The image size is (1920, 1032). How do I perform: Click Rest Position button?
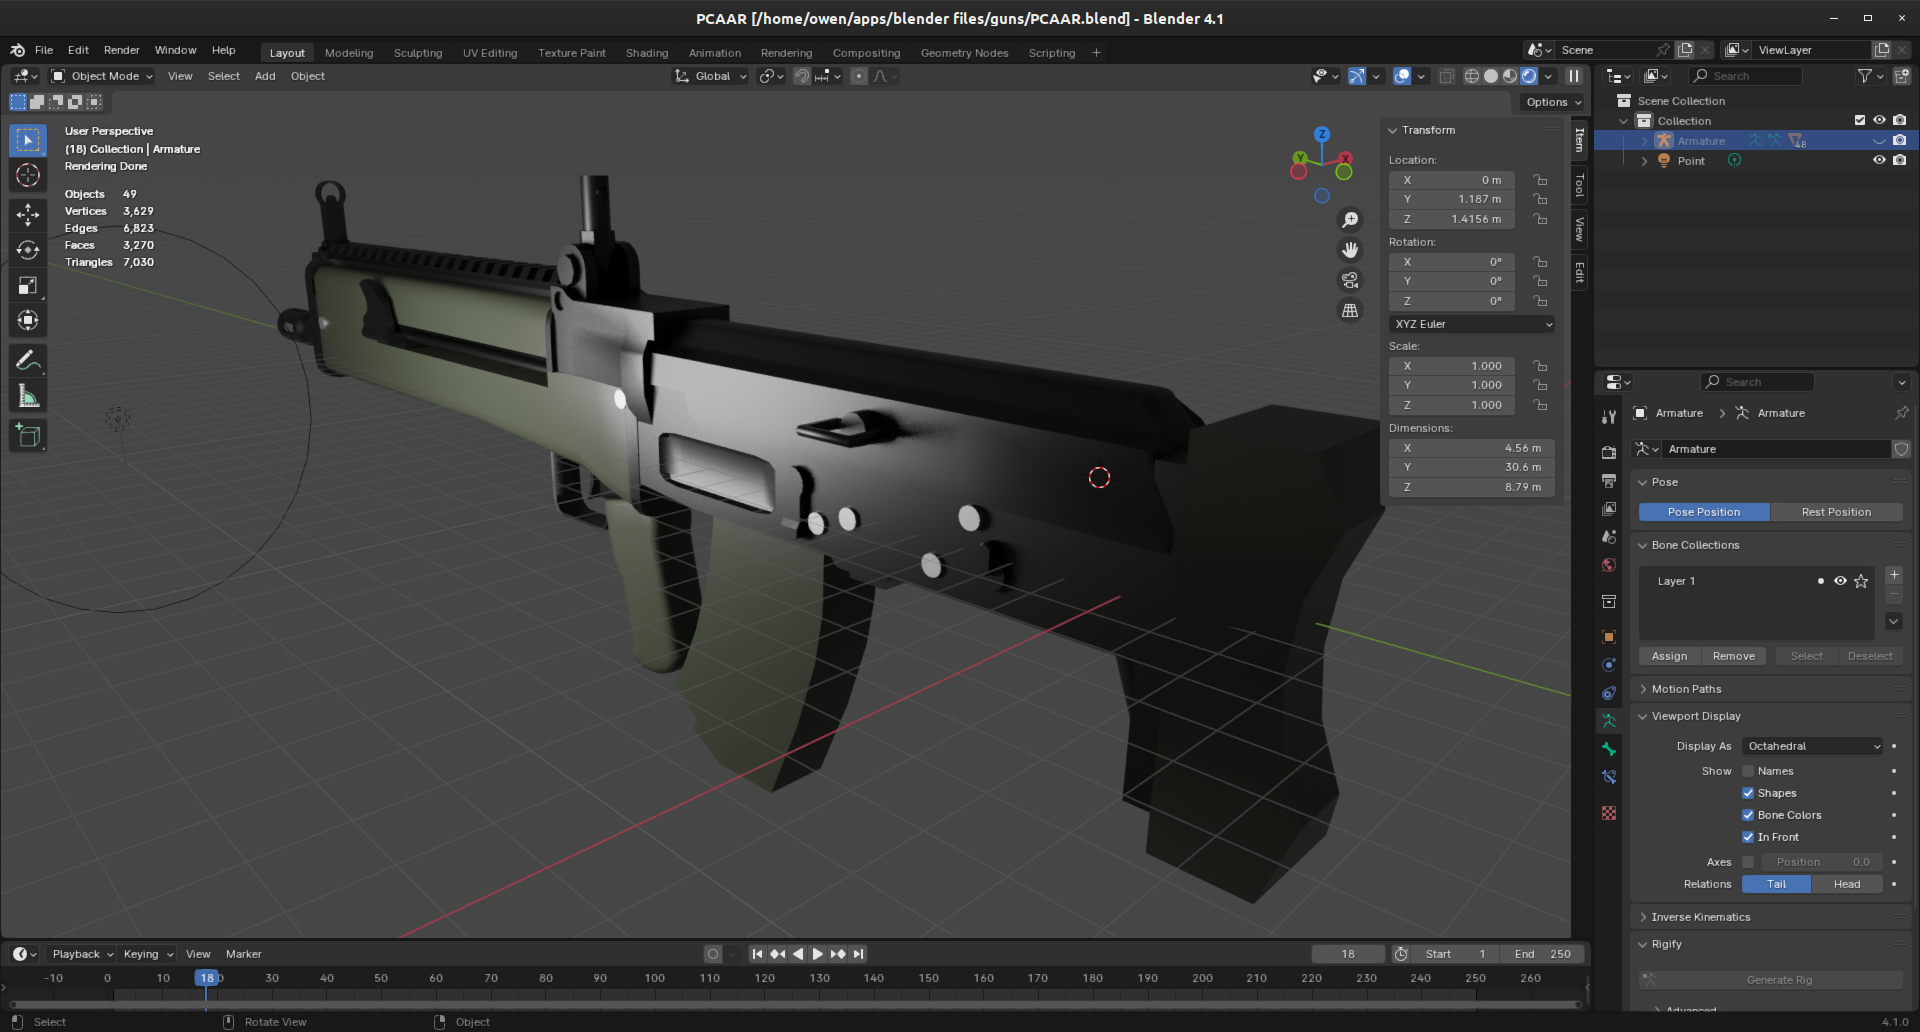(x=1836, y=512)
